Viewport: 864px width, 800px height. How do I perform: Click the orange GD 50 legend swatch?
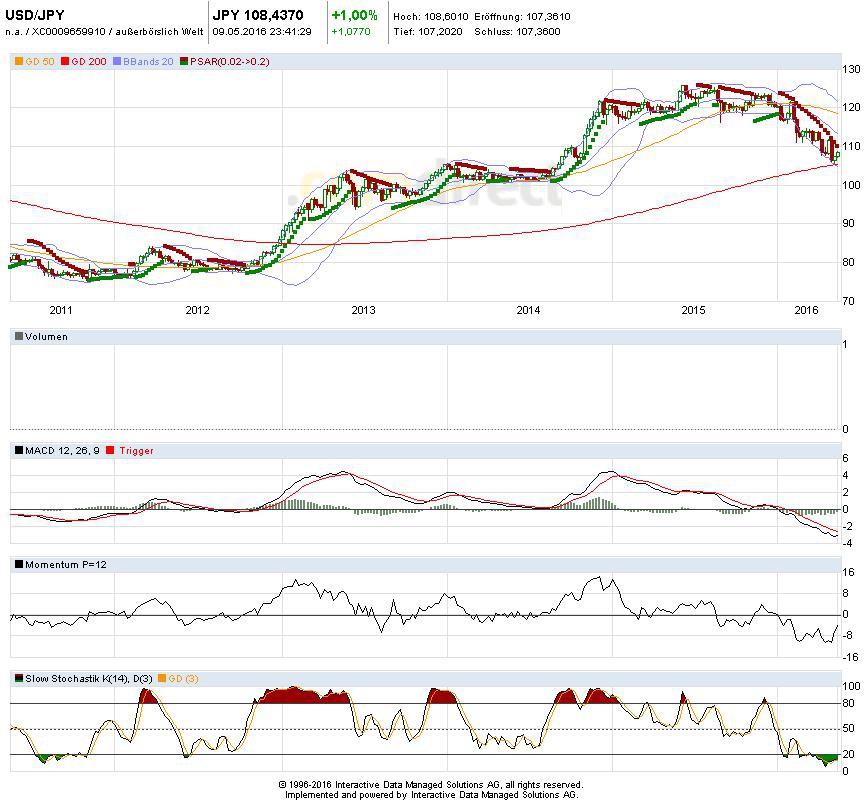click(x=19, y=62)
